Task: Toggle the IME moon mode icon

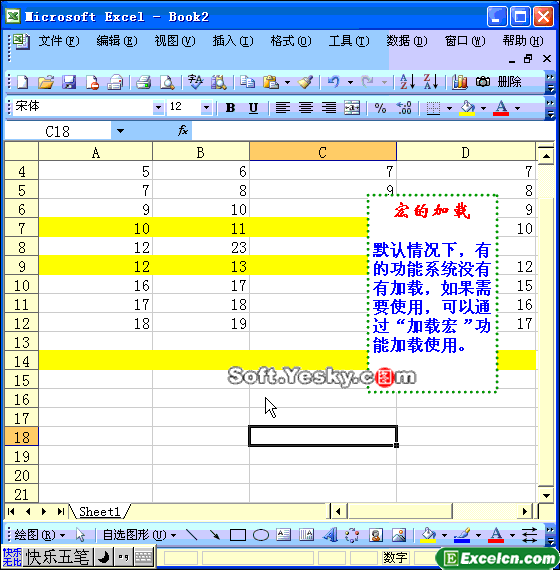Action: point(104,557)
